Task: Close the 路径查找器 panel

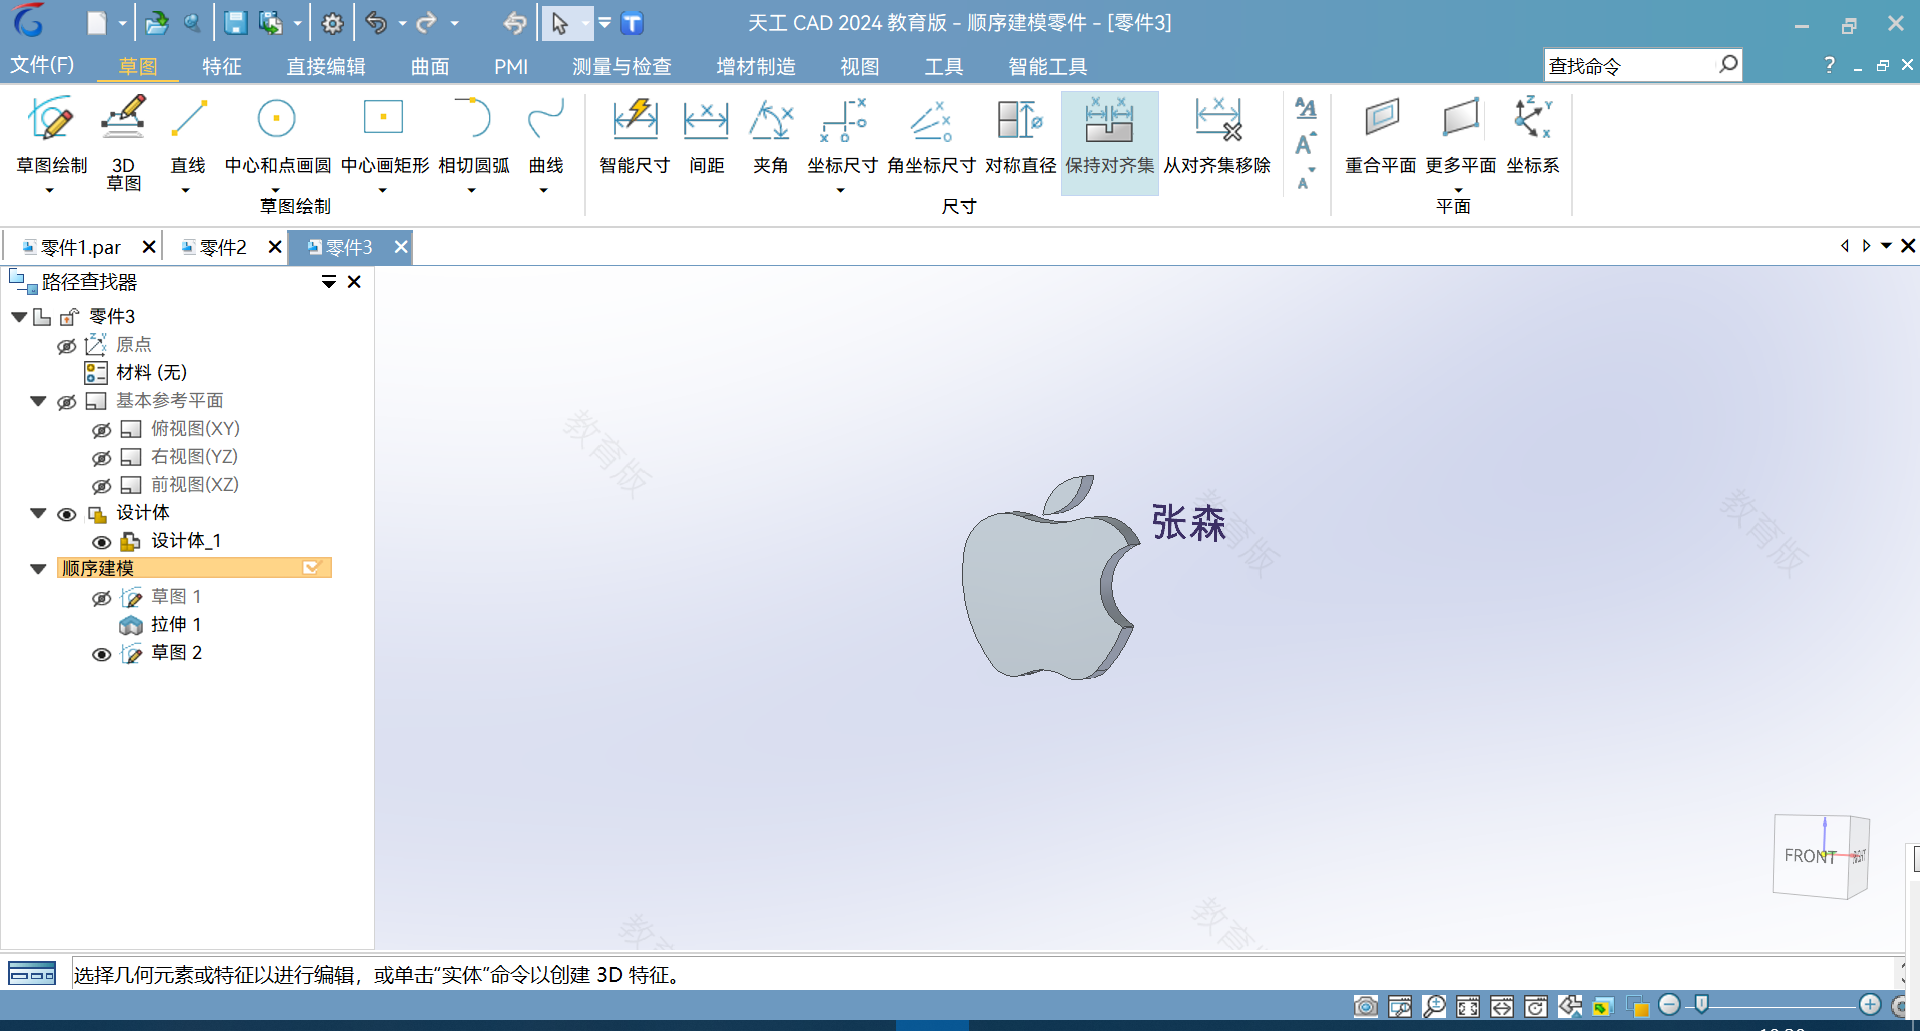Action: (354, 282)
